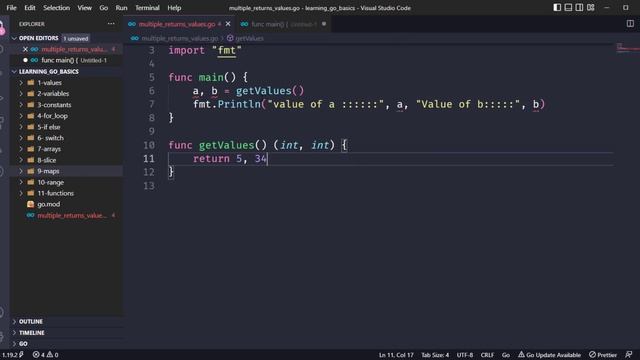Open Customize Layout icon in title bar
Viewport: 640px width, 360px height.
click(591, 7)
